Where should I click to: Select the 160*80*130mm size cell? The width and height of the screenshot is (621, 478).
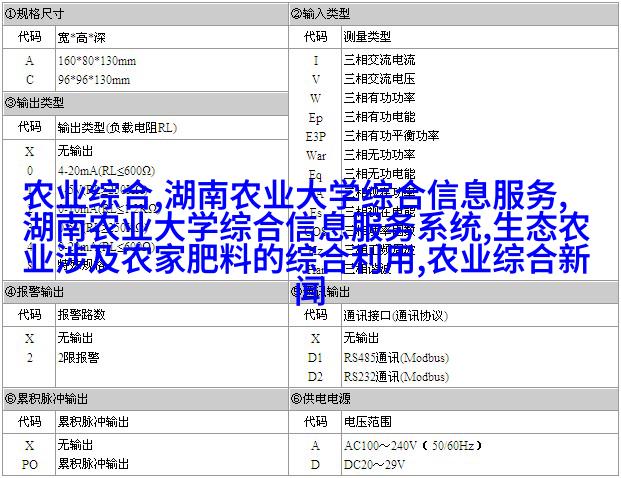click(x=97, y=61)
